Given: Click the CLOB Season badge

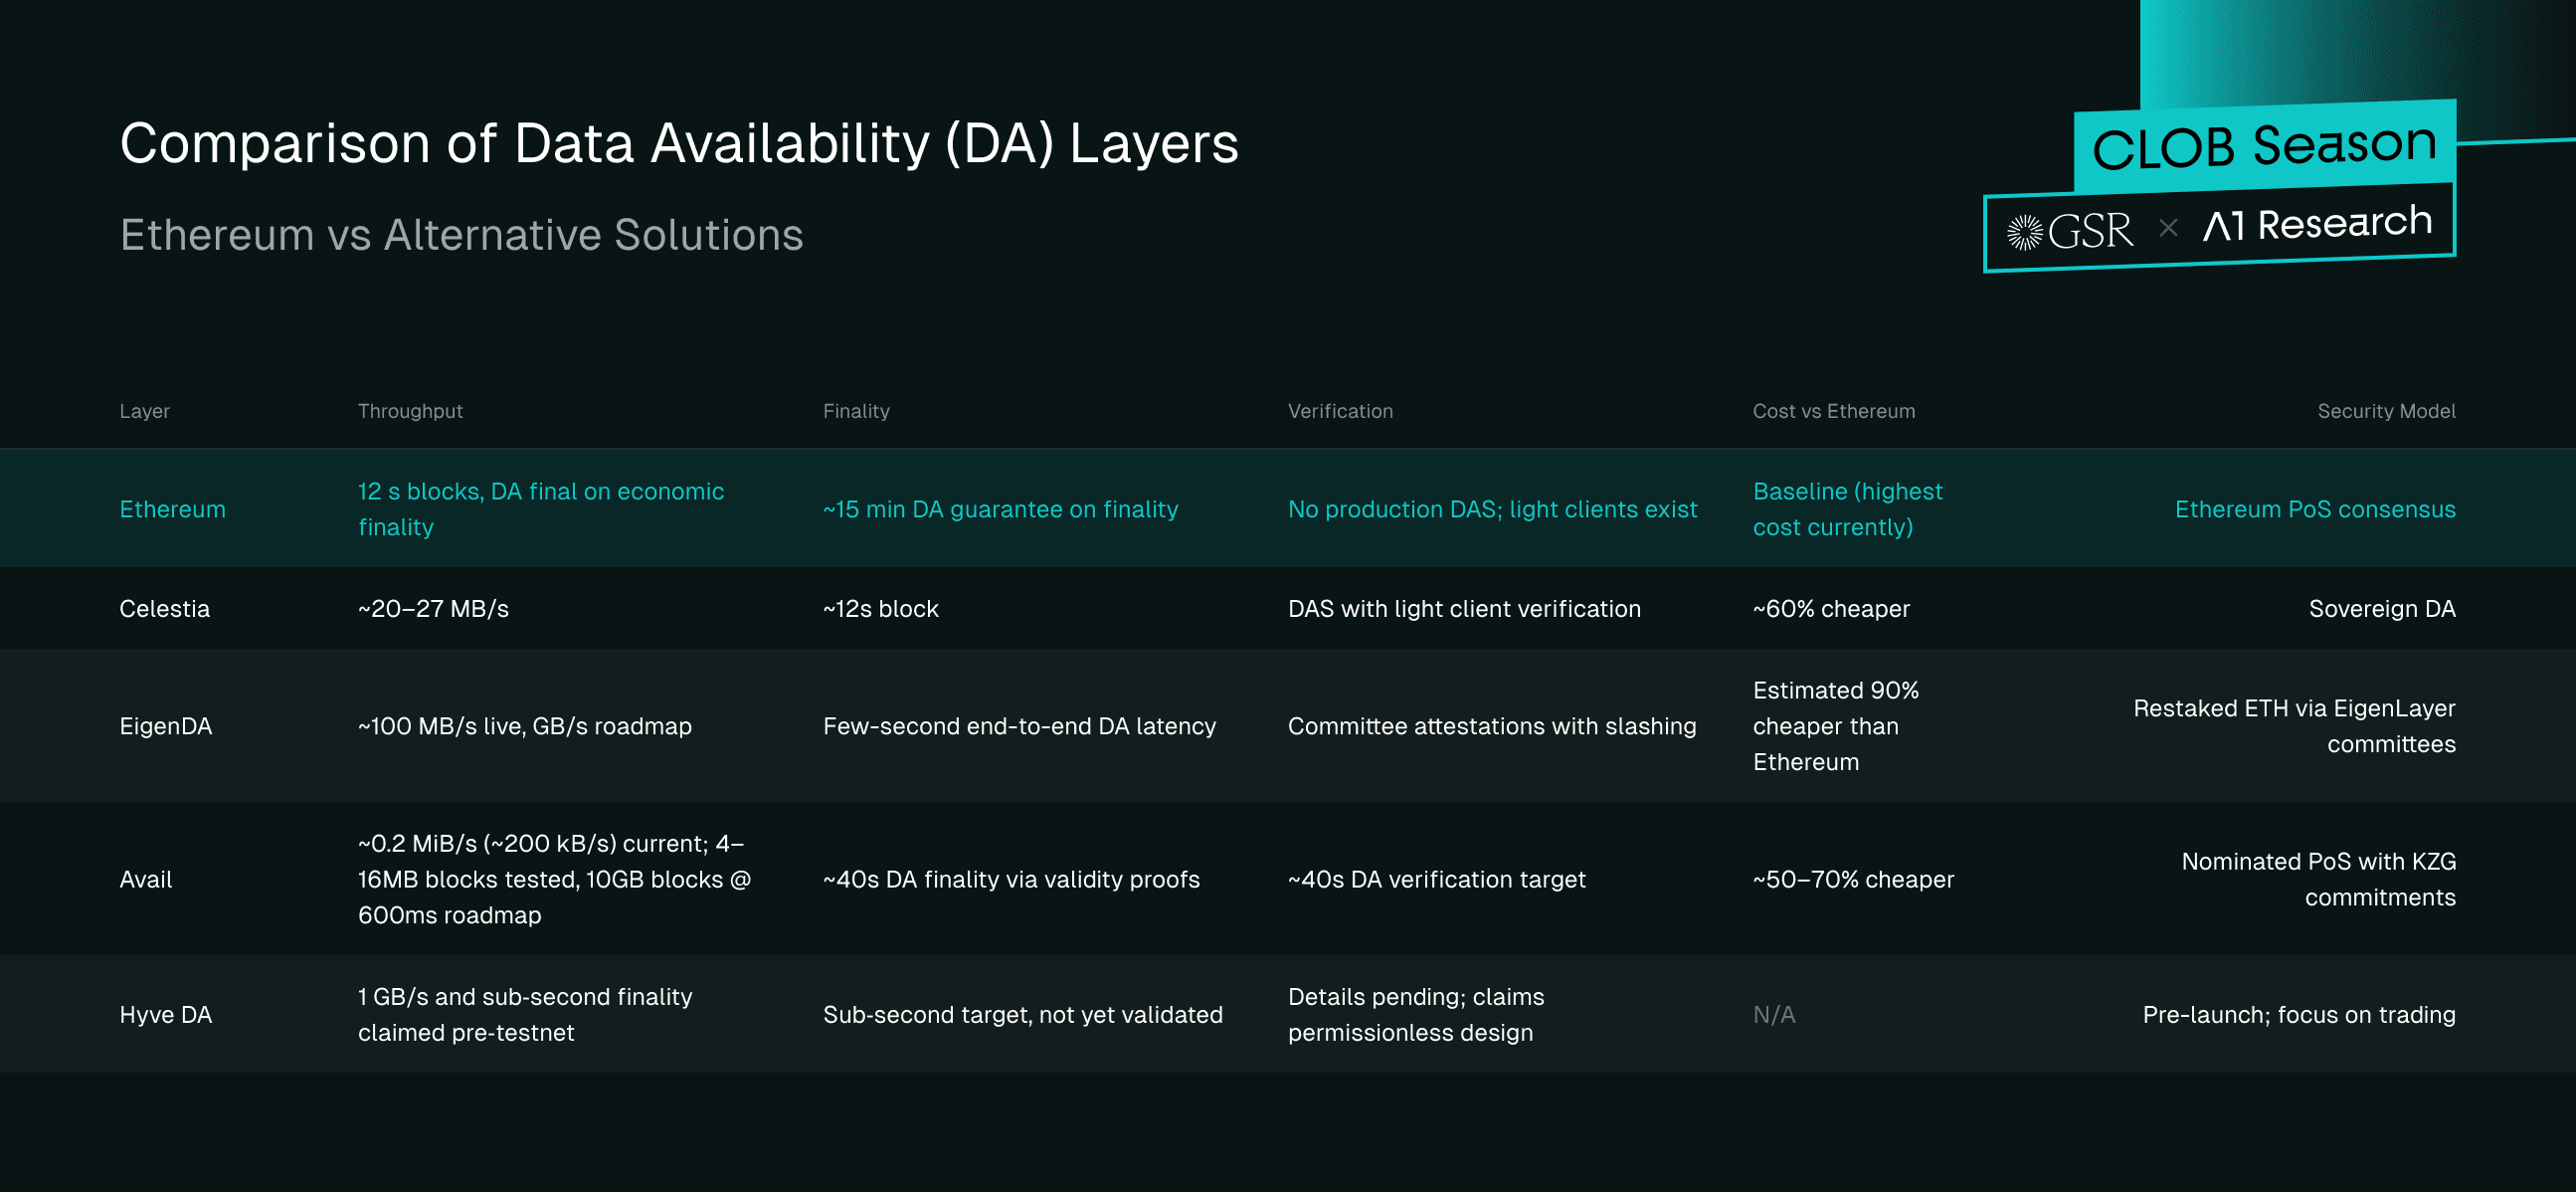Looking at the screenshot, I should [x=2265, y=146].
